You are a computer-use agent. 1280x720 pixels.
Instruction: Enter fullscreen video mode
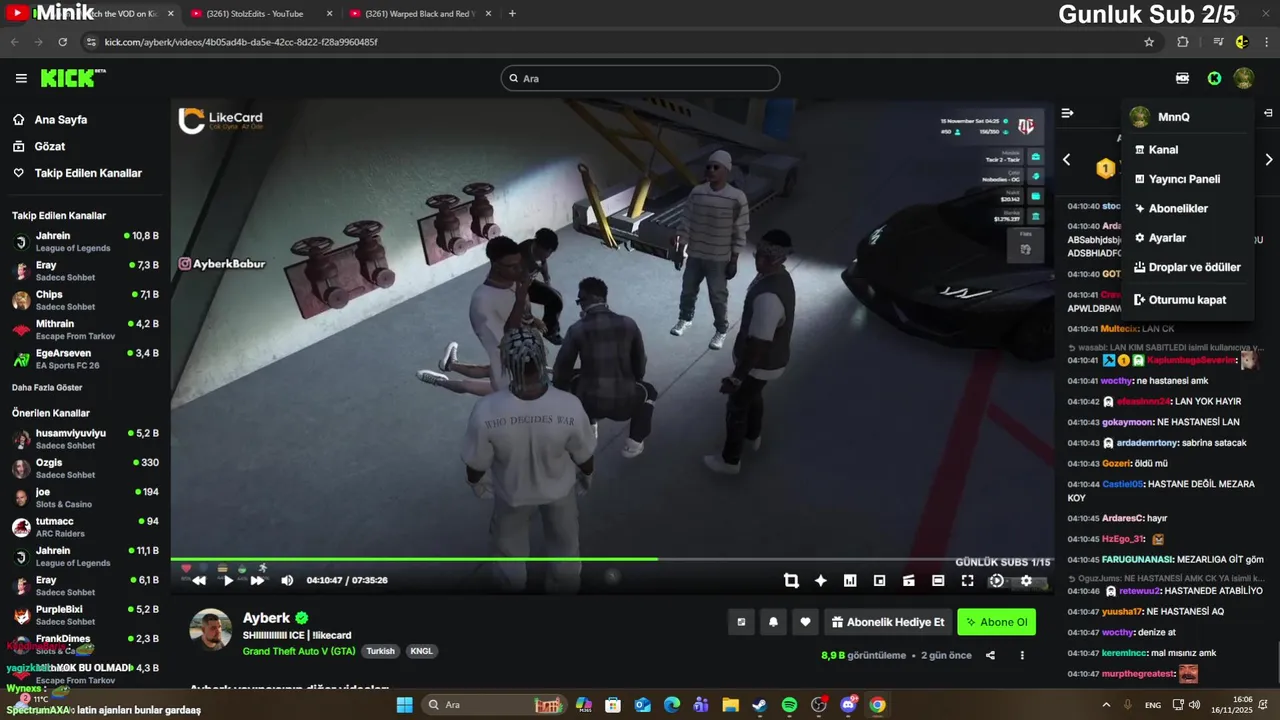[967, 580]
